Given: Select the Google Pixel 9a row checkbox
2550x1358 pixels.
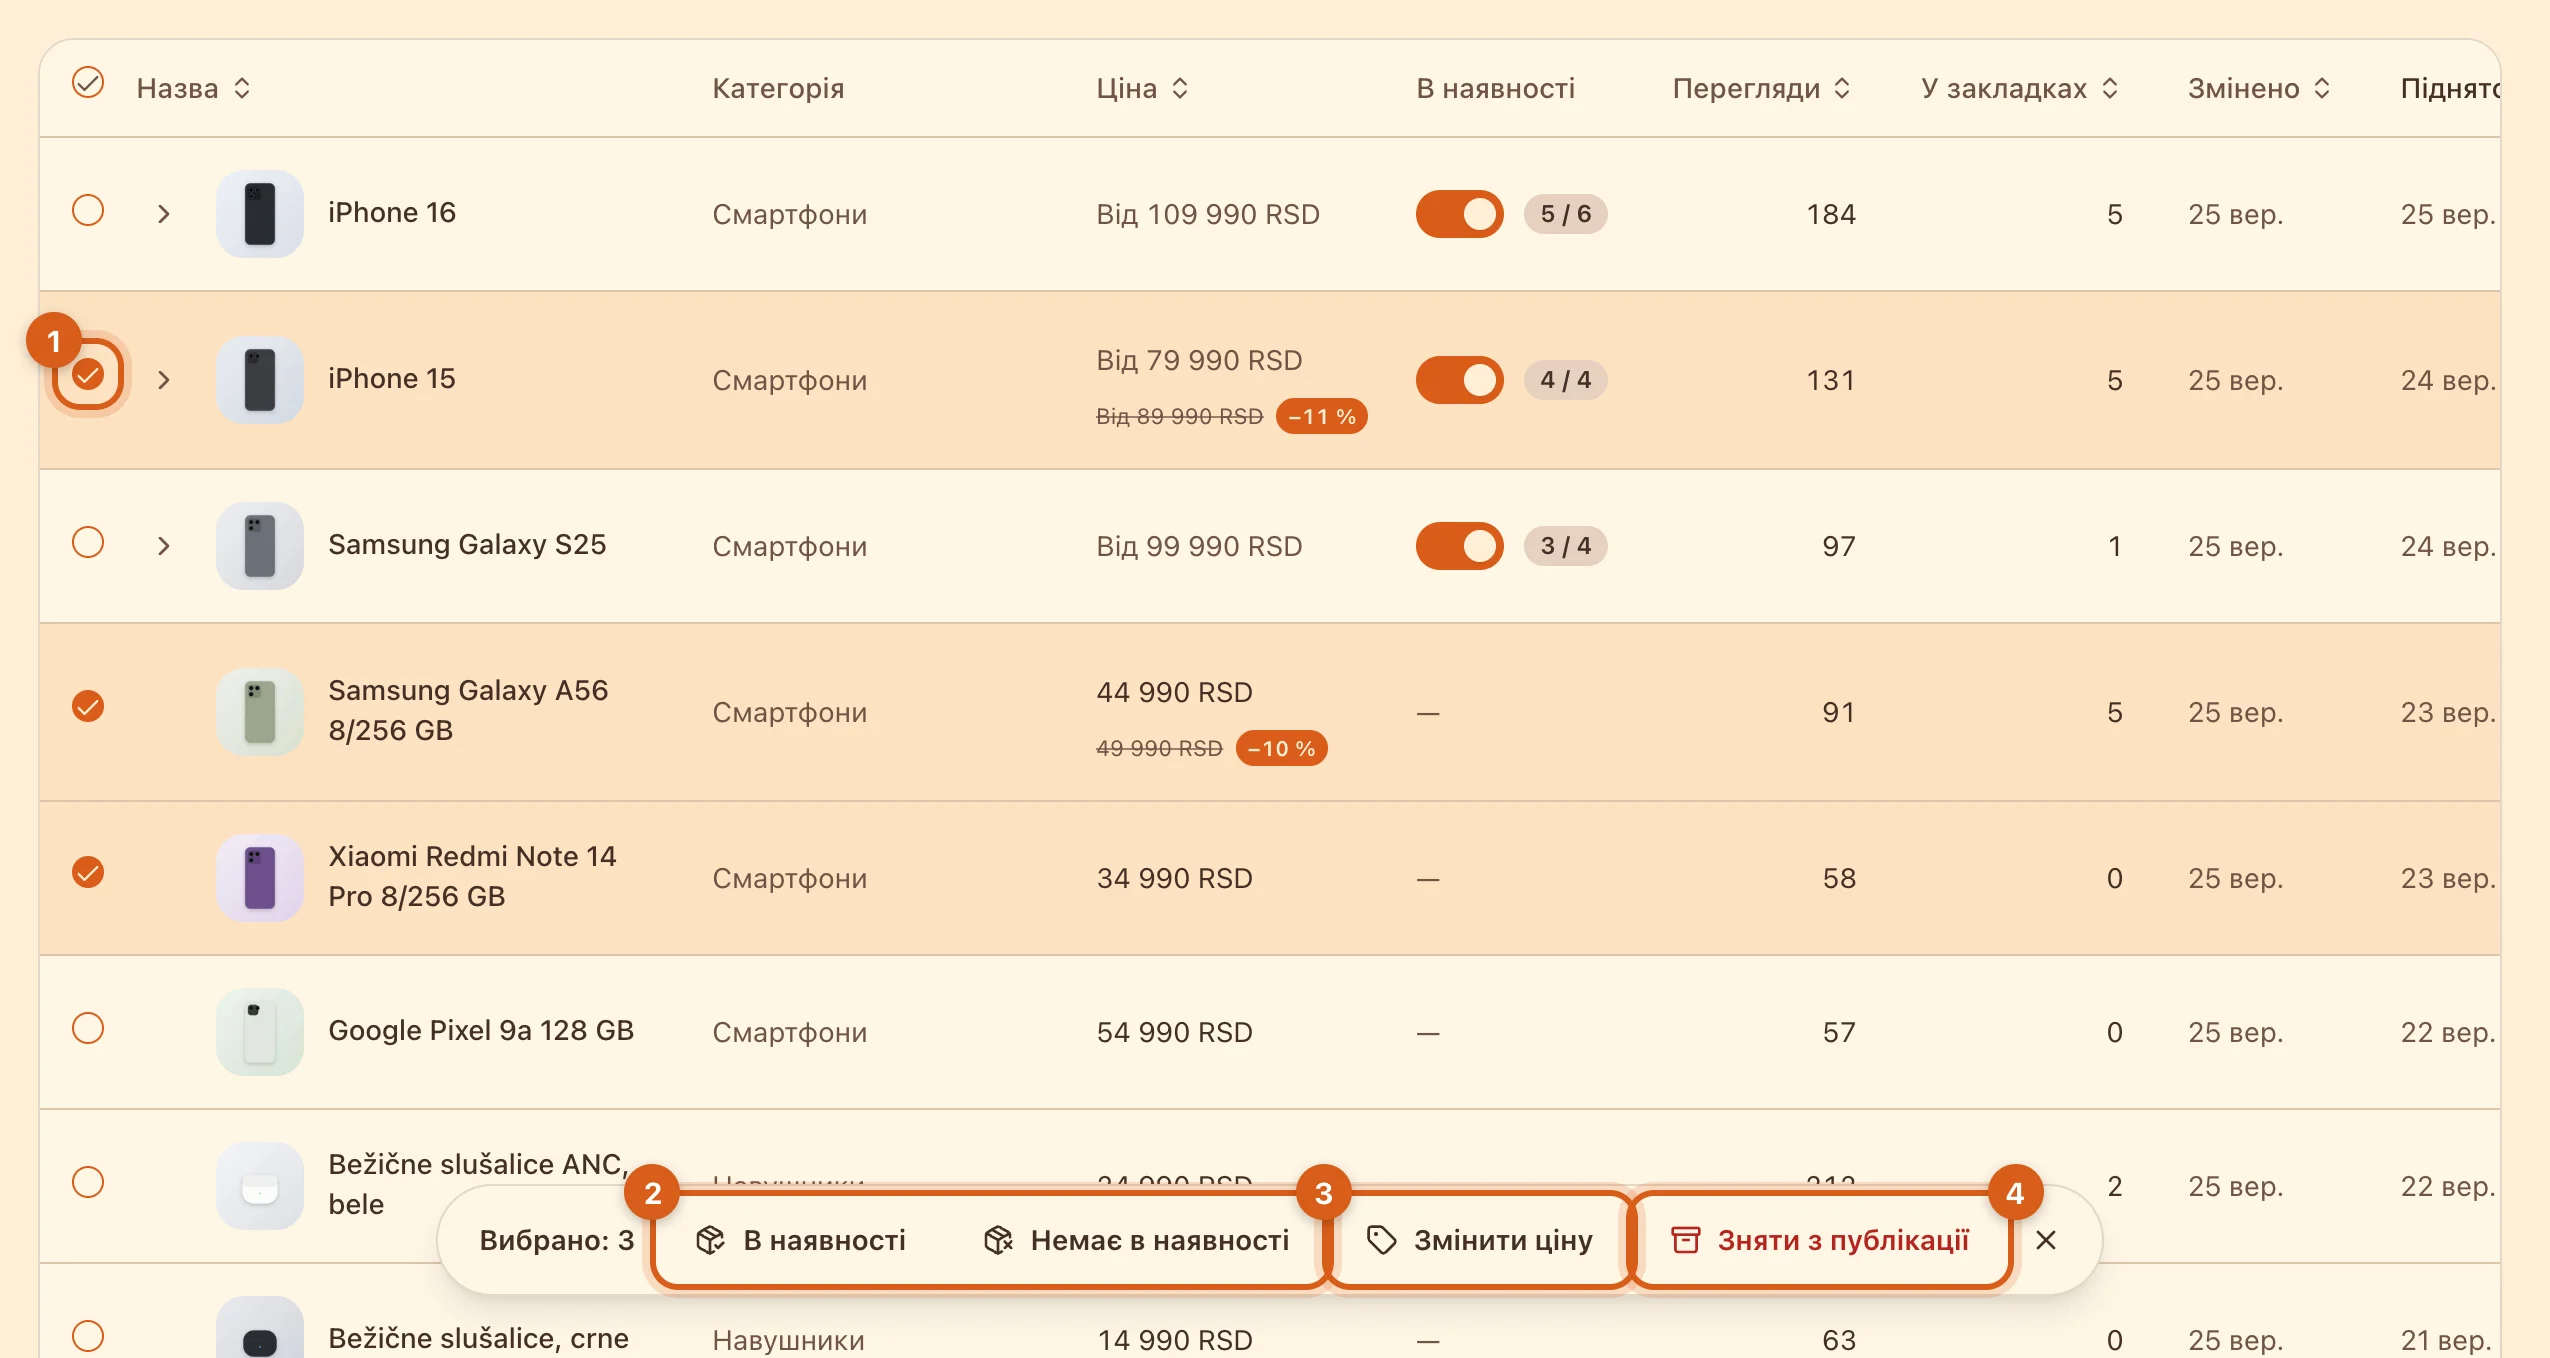Looking at the screenshot, I should [x=88, y=1029].
